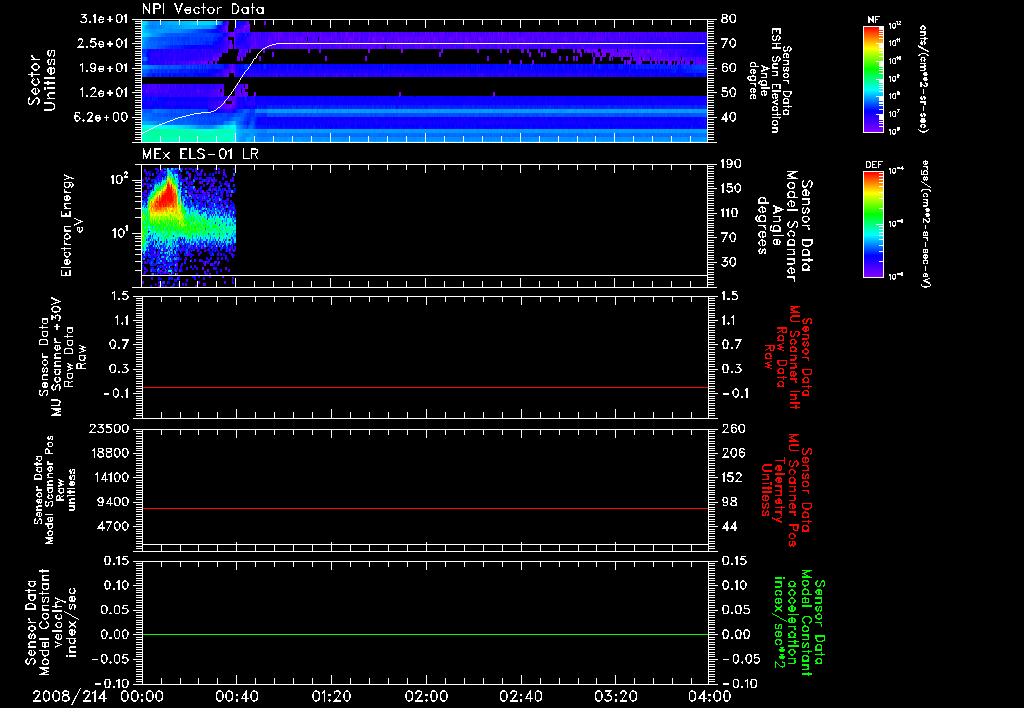Screen dimensions: 1024x708
Task: Select the red intensity peak in electron spectrogram
Action: pos(168,196)
